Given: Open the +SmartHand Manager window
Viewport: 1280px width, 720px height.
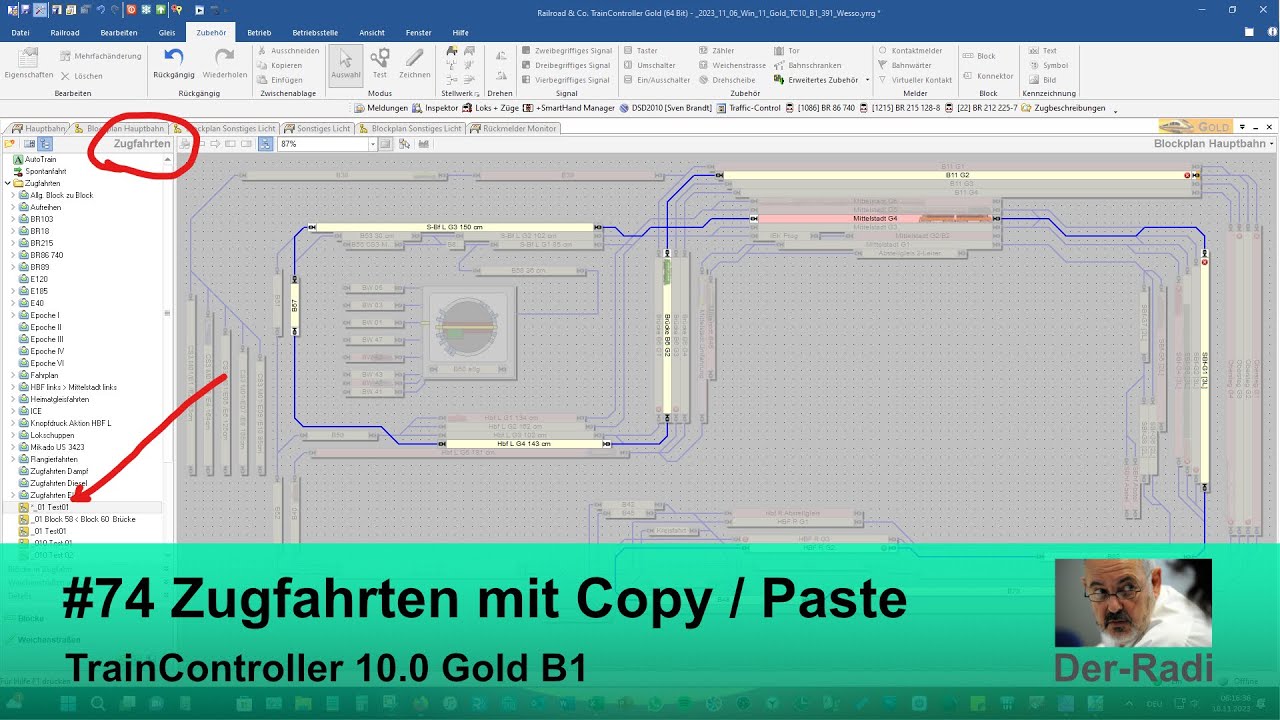Looking at the screenshot, I should 570,108.
